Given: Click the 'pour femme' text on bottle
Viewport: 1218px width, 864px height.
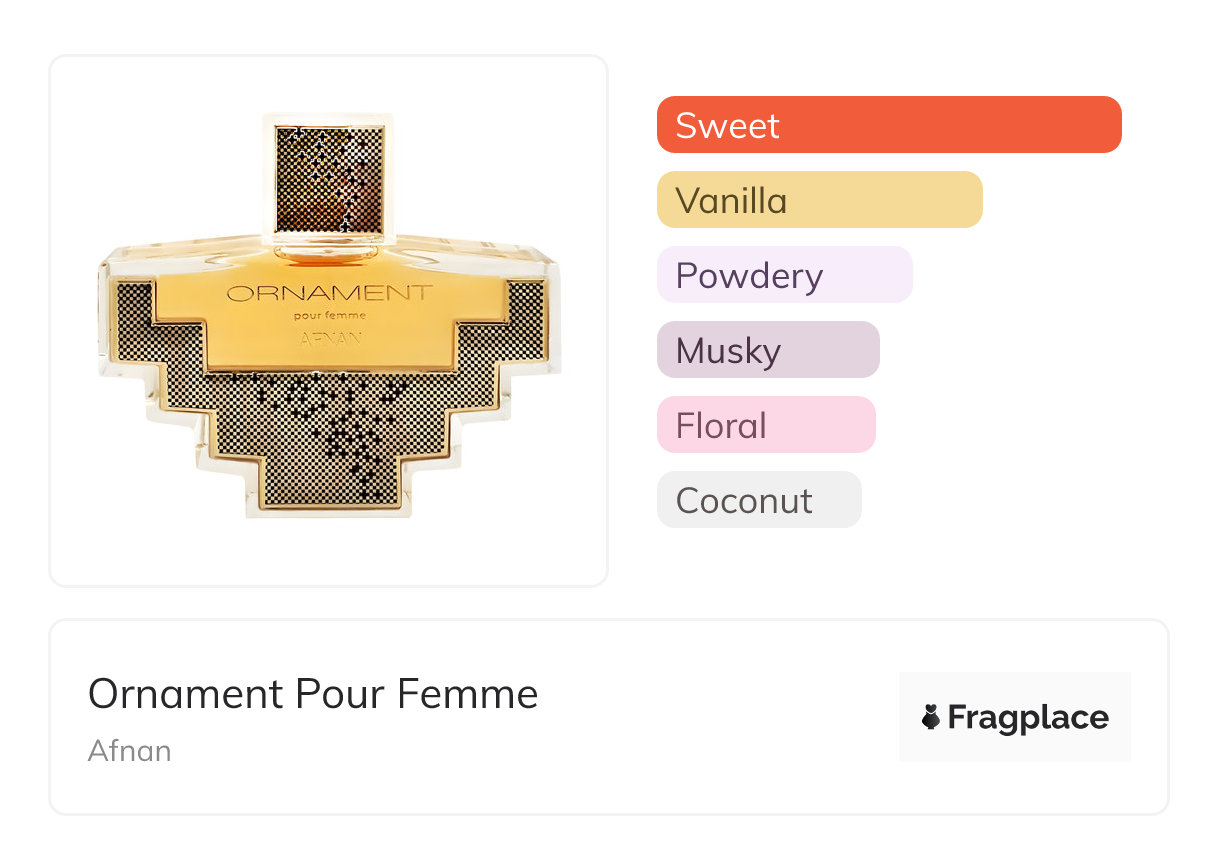Looking at the screenshot, I should pos(330,316).
